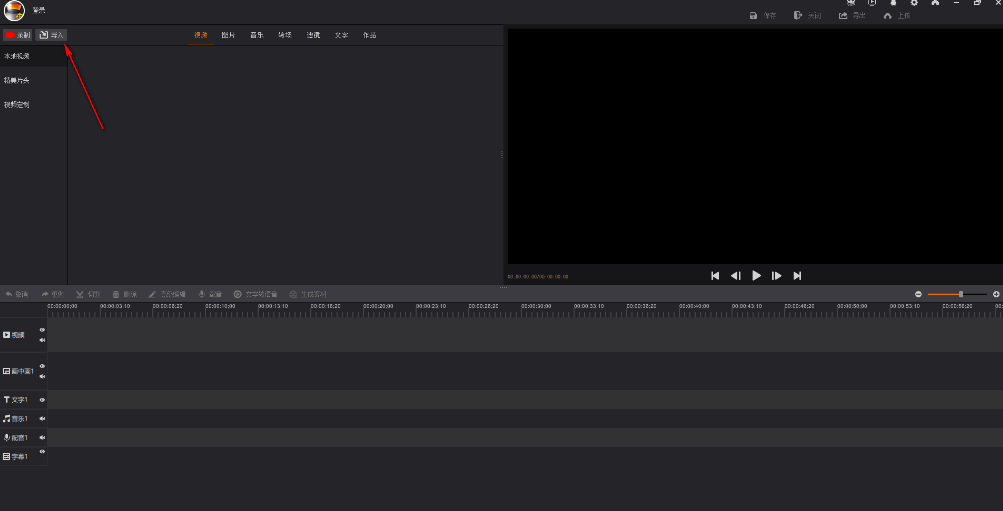Zoom in timeline with the plus icon
This screenshot has height=511, width=1003.
(996, 294)
